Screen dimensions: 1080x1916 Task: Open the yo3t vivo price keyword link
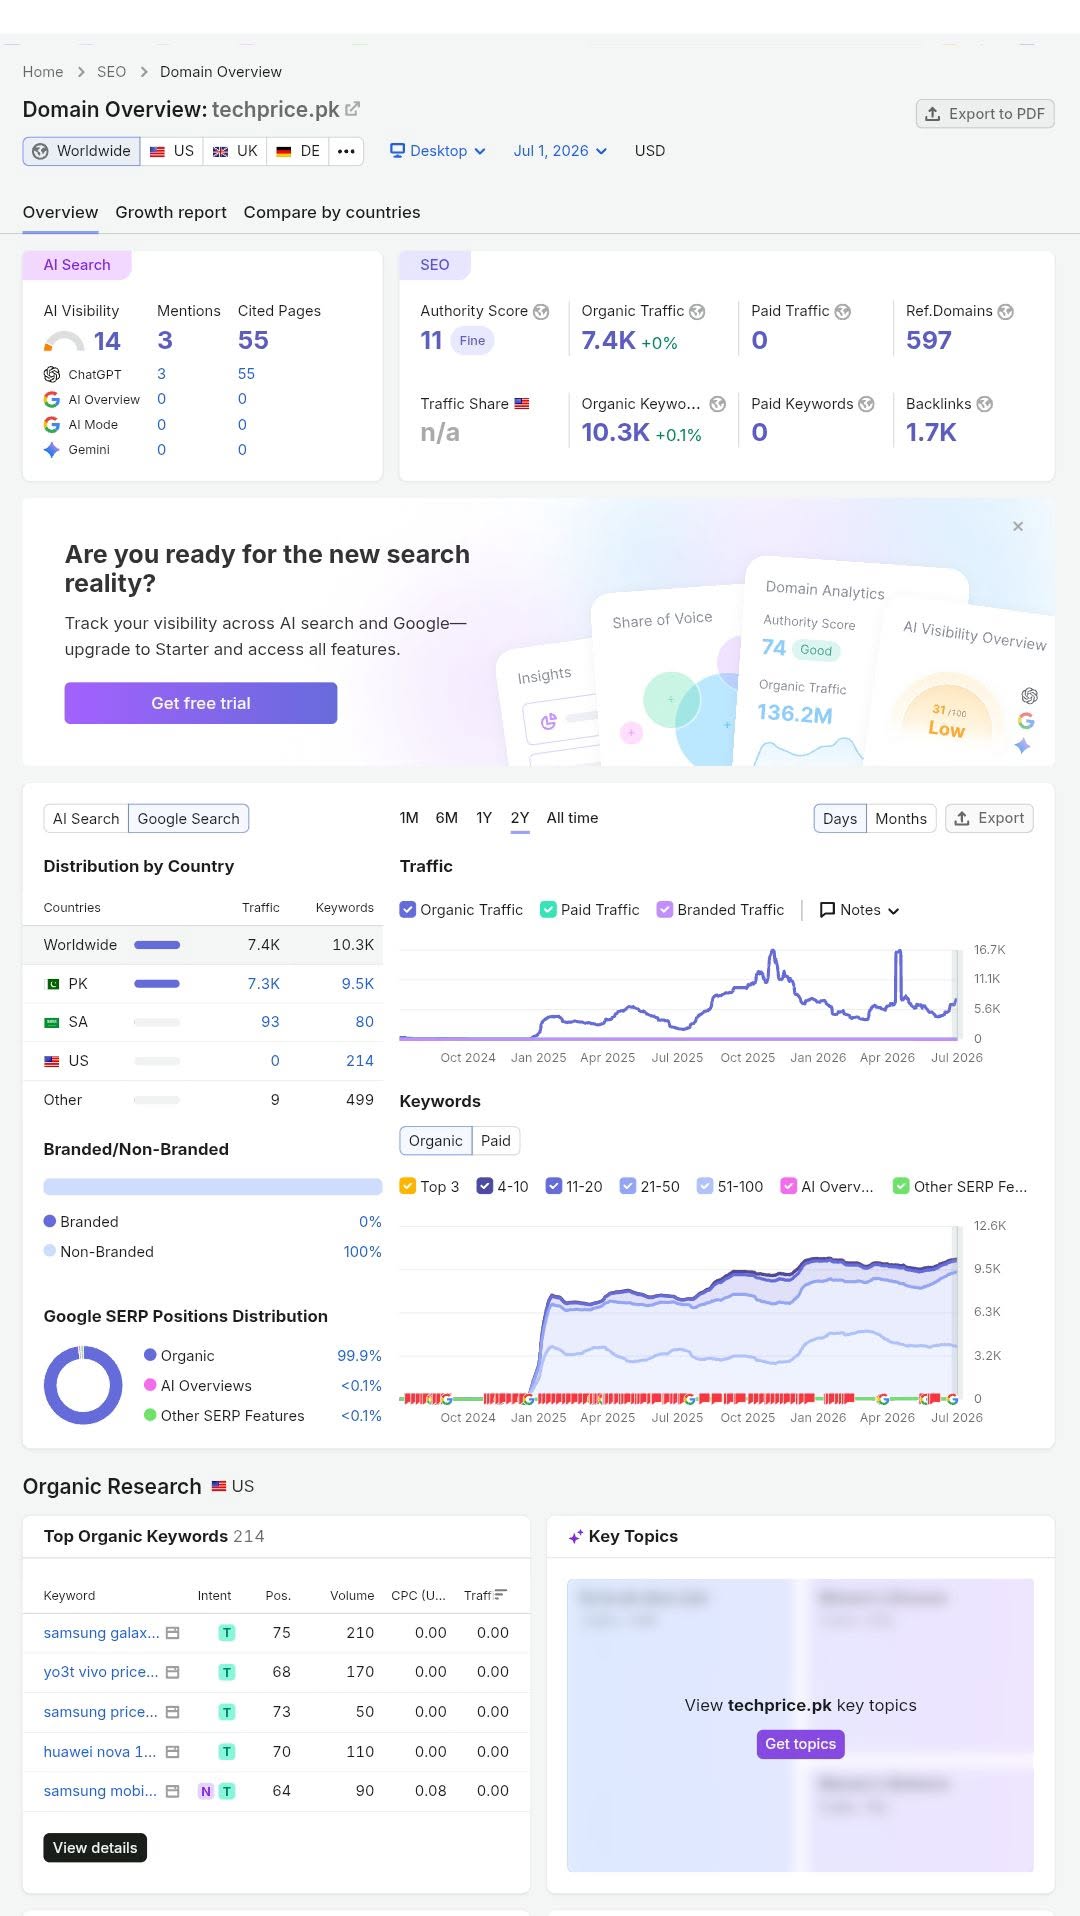click(x=101, y=1672)
